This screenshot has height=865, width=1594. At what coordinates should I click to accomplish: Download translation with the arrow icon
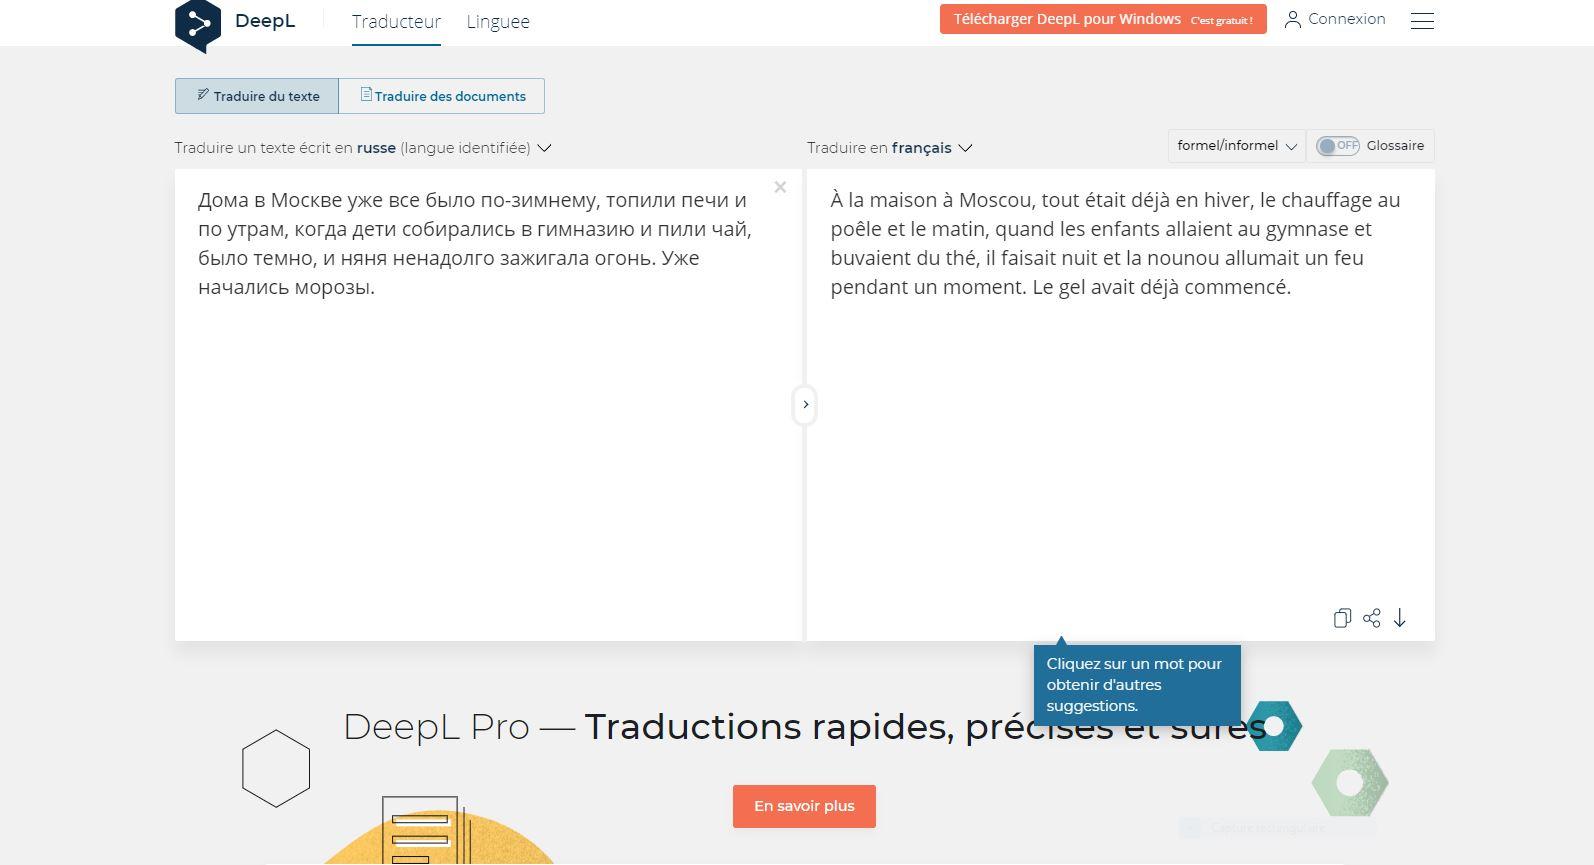point(1400,618)
